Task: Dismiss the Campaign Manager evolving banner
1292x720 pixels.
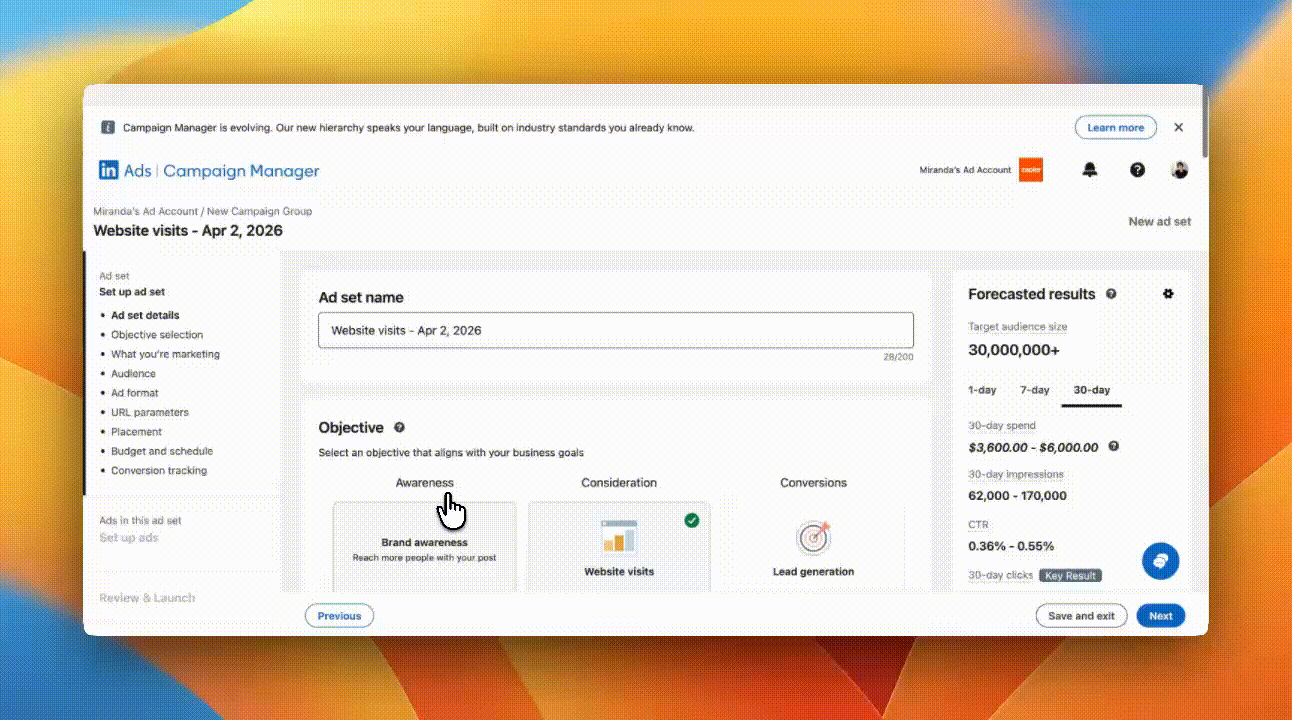Action: click(1178, 128)
